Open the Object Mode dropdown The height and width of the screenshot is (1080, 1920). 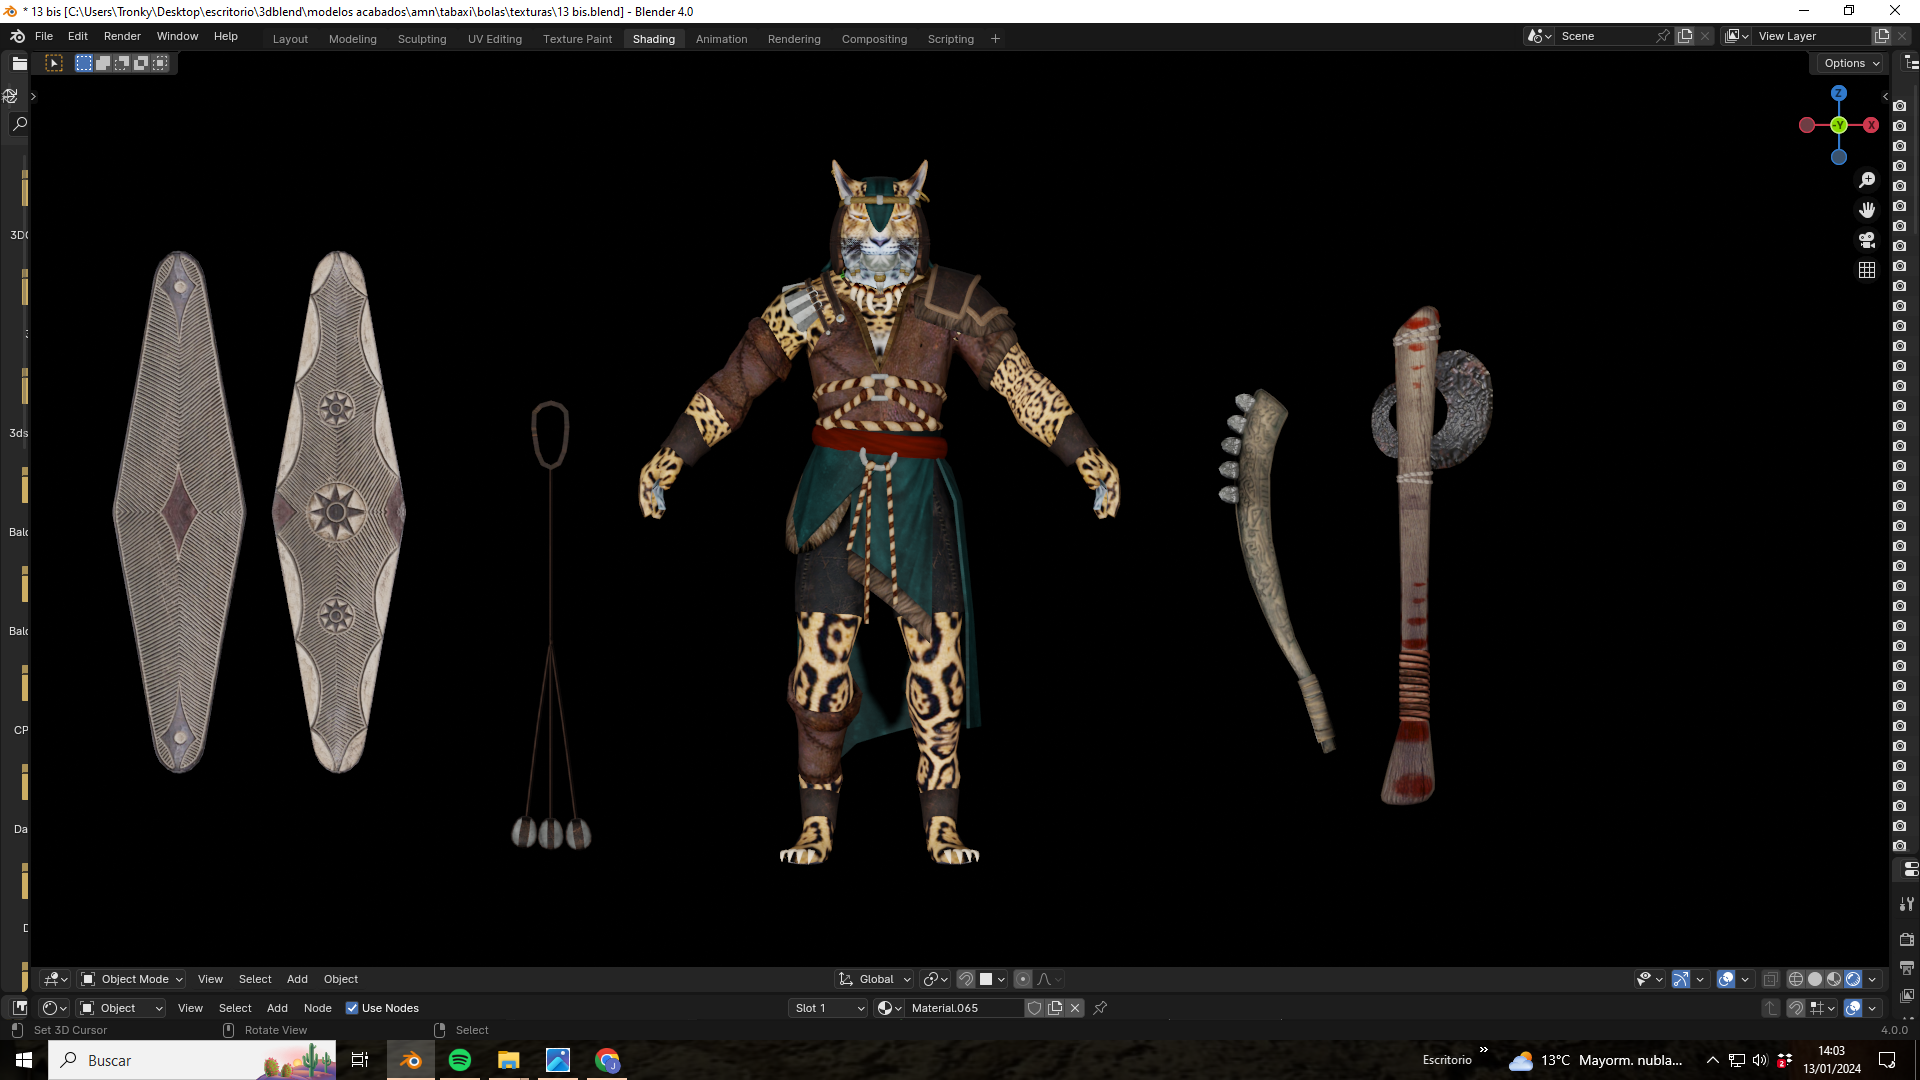(132, 979)
